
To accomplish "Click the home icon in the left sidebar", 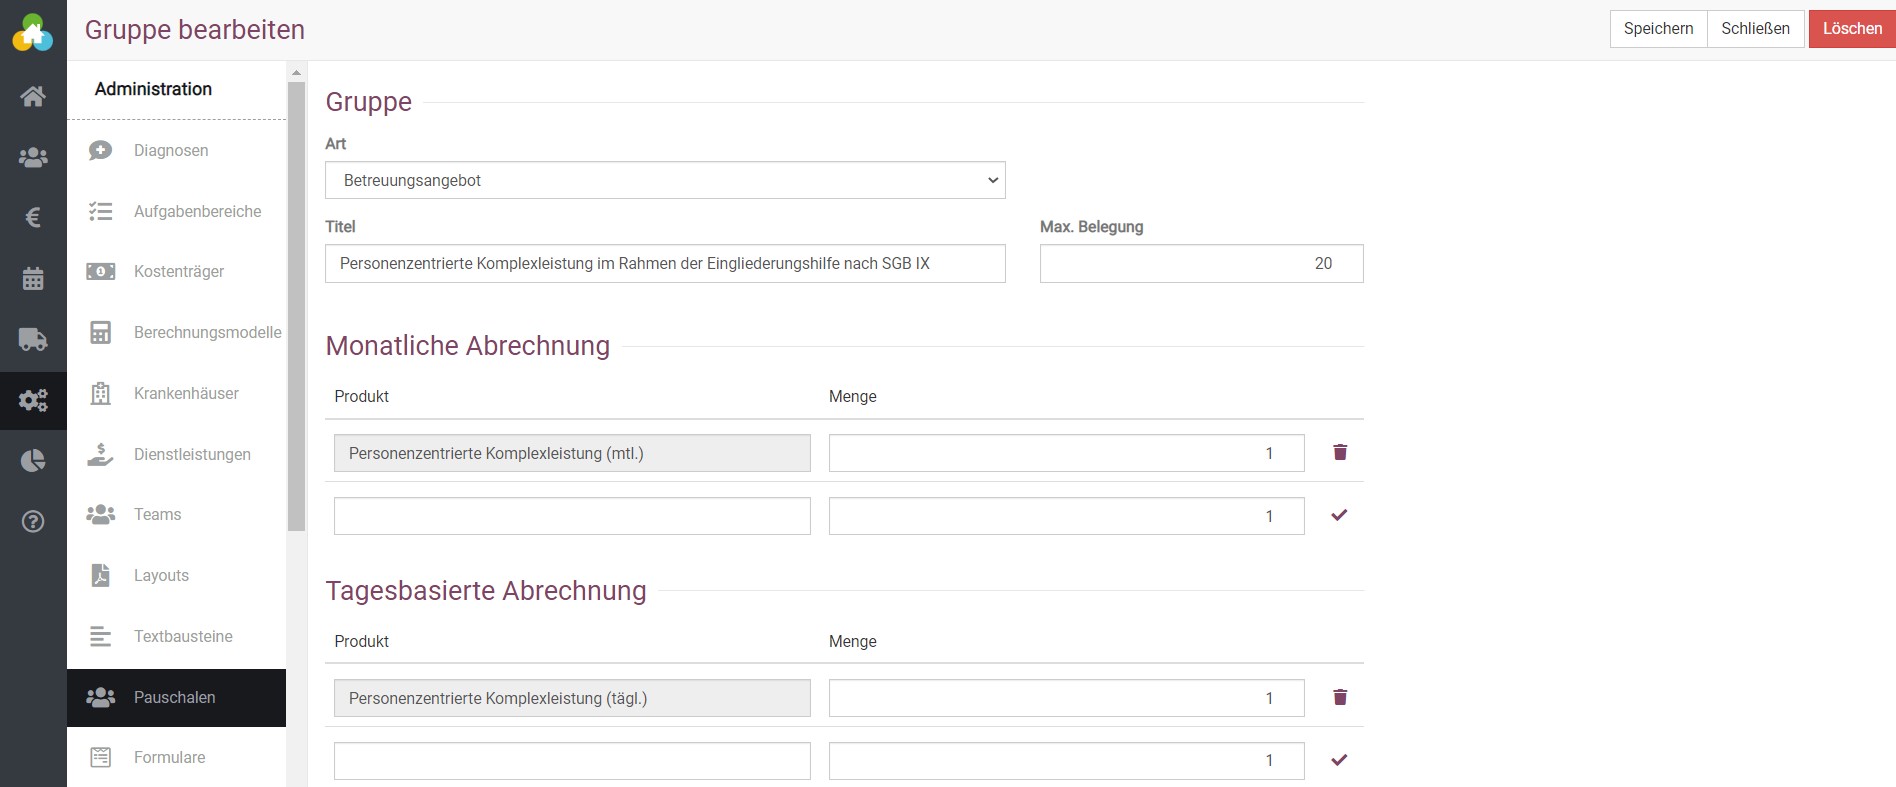I will coord(33,96).
